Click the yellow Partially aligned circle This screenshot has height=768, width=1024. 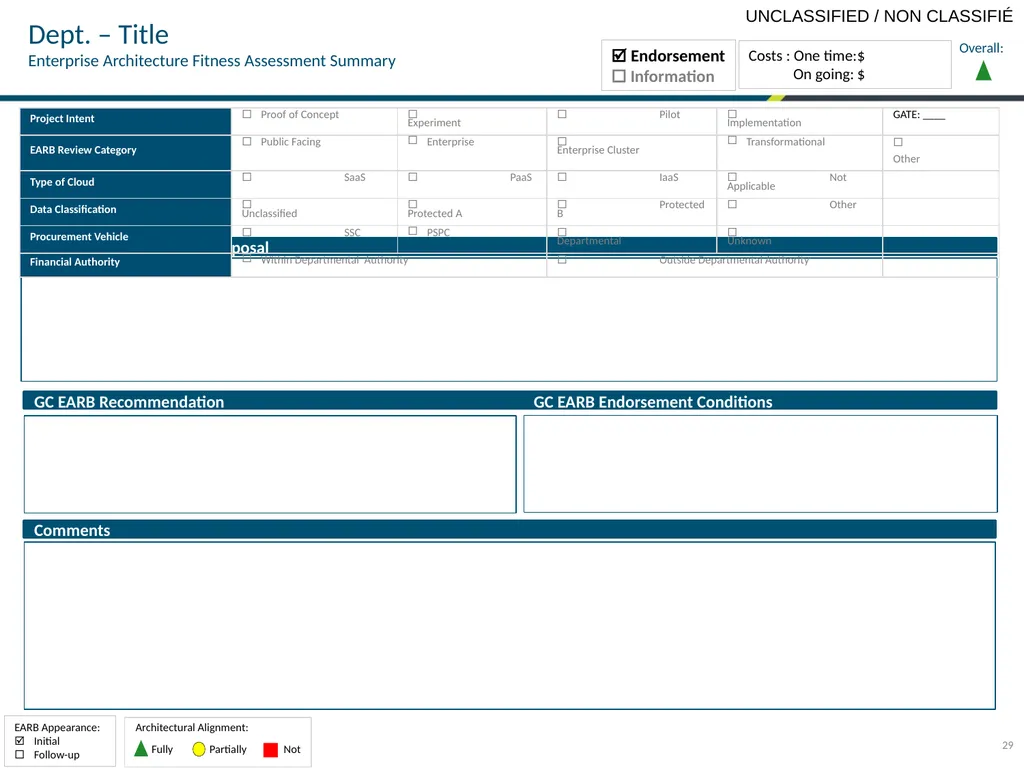199,749
